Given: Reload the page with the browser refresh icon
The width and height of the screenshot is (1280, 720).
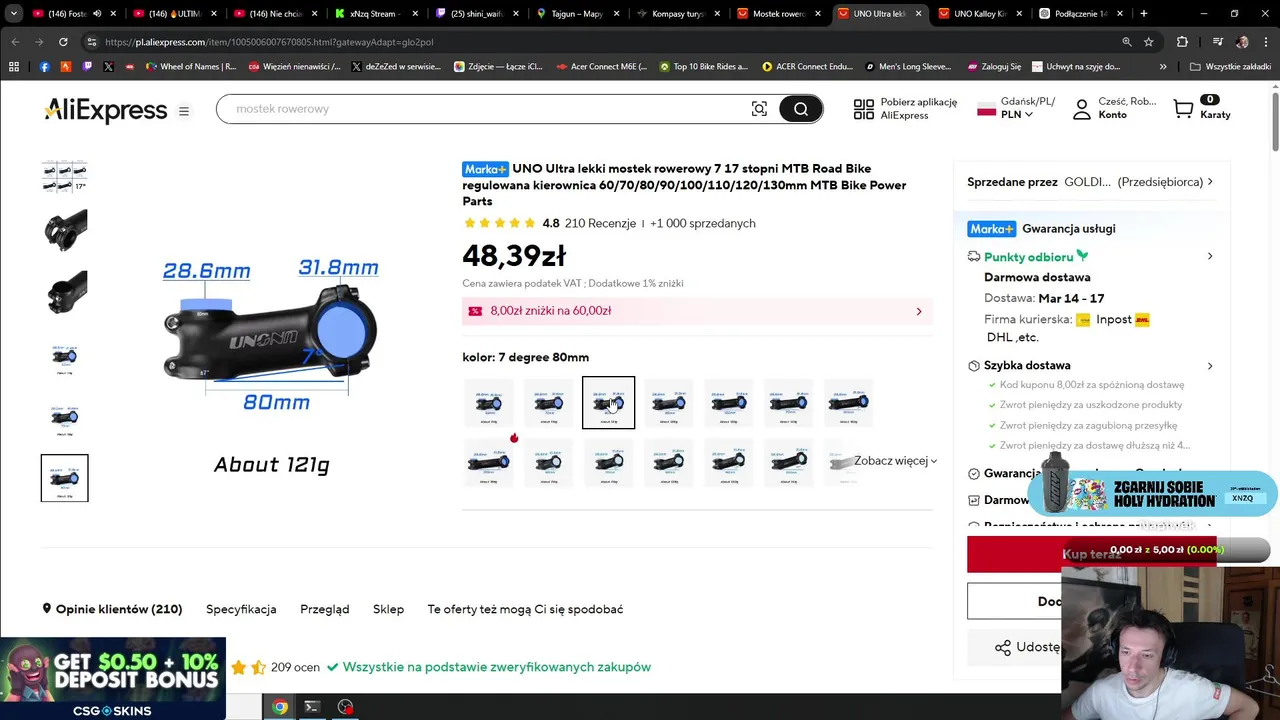Looking at the screenshot, I should (63, 42).
